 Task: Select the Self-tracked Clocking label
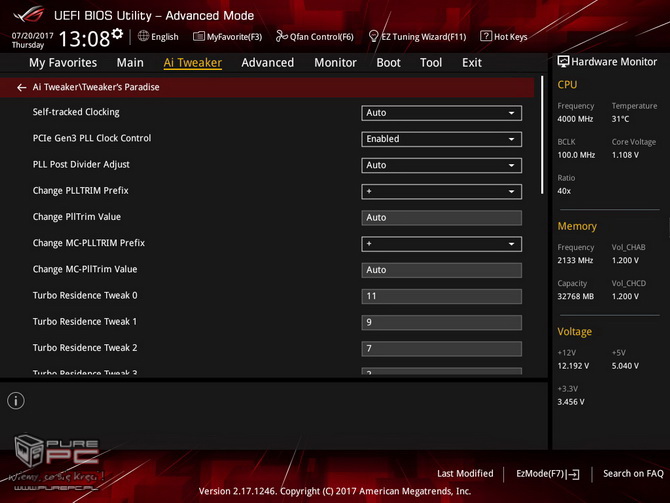76,112
